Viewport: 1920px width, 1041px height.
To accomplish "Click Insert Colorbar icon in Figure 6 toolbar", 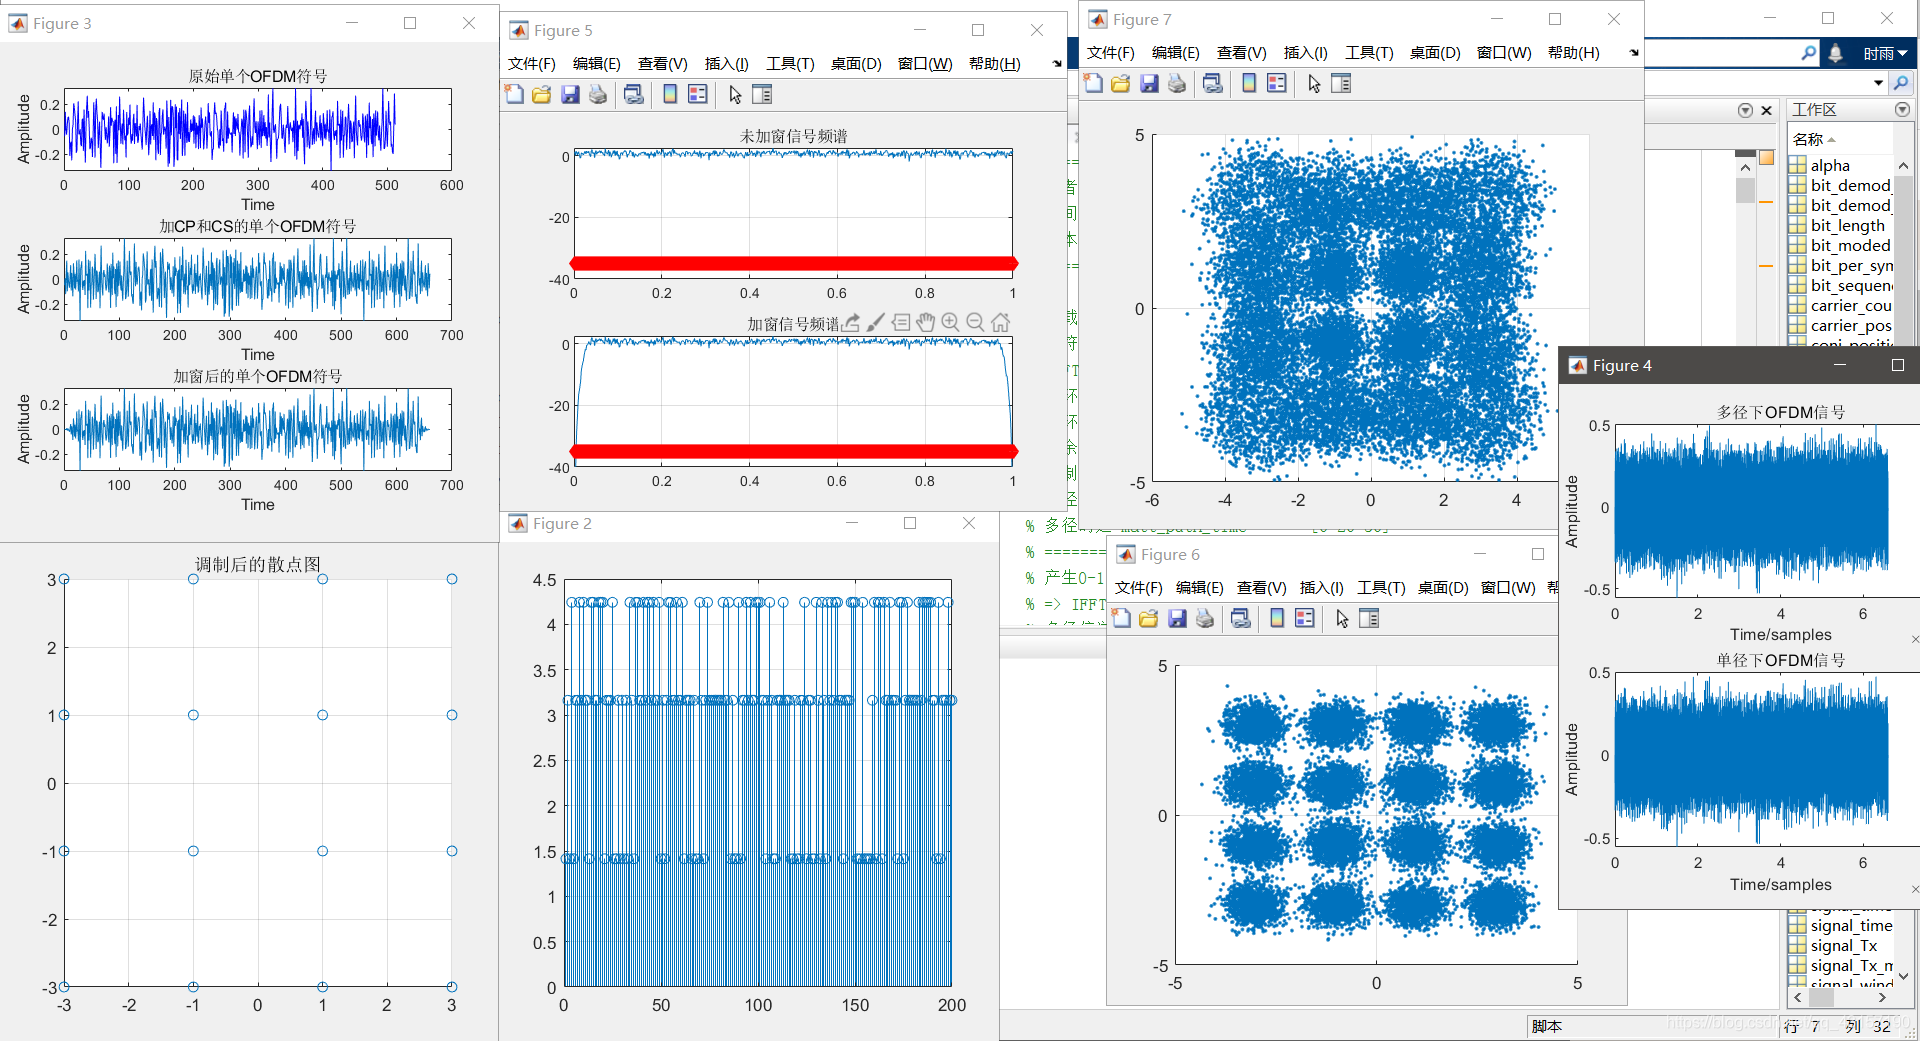I will click(x=1277, y=618).
